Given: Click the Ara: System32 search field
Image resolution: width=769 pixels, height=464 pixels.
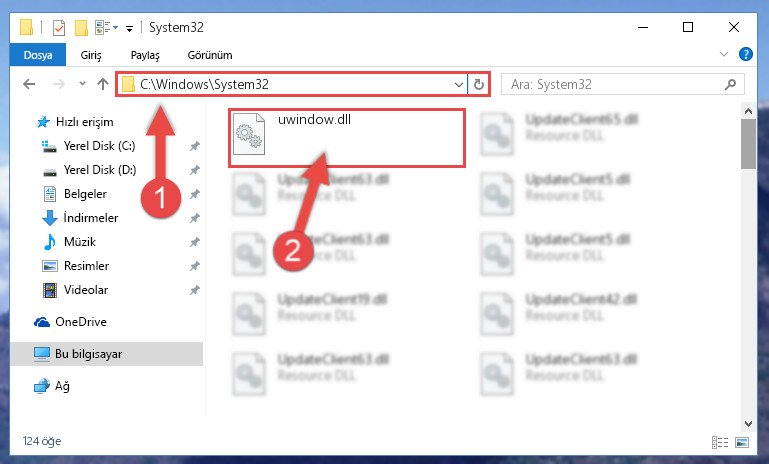Looking at the screenshot, I should [x=615, y=84].
